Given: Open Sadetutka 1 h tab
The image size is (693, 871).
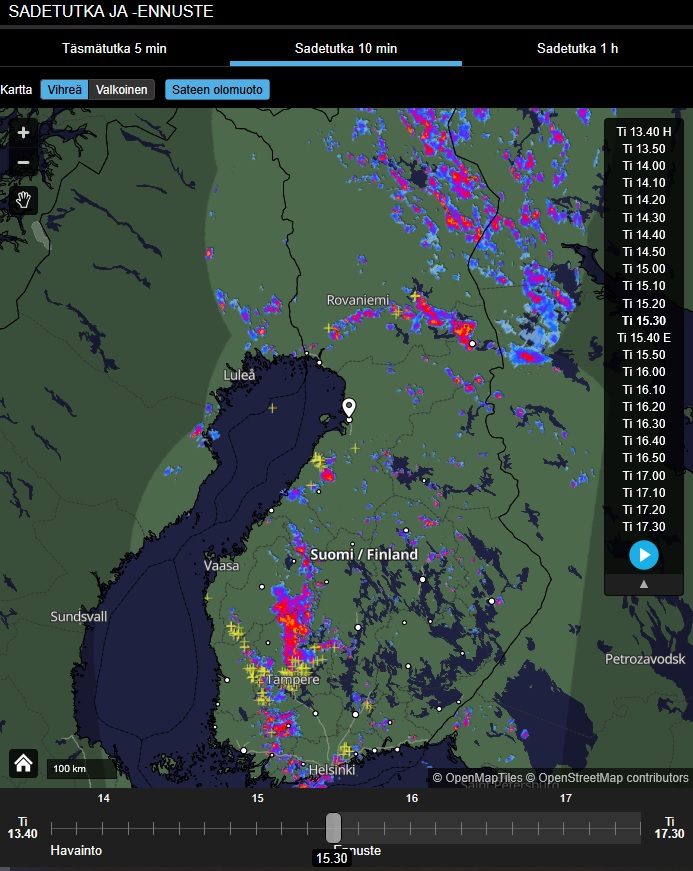Looking at the screenshot, I should [x=578, y=48].
